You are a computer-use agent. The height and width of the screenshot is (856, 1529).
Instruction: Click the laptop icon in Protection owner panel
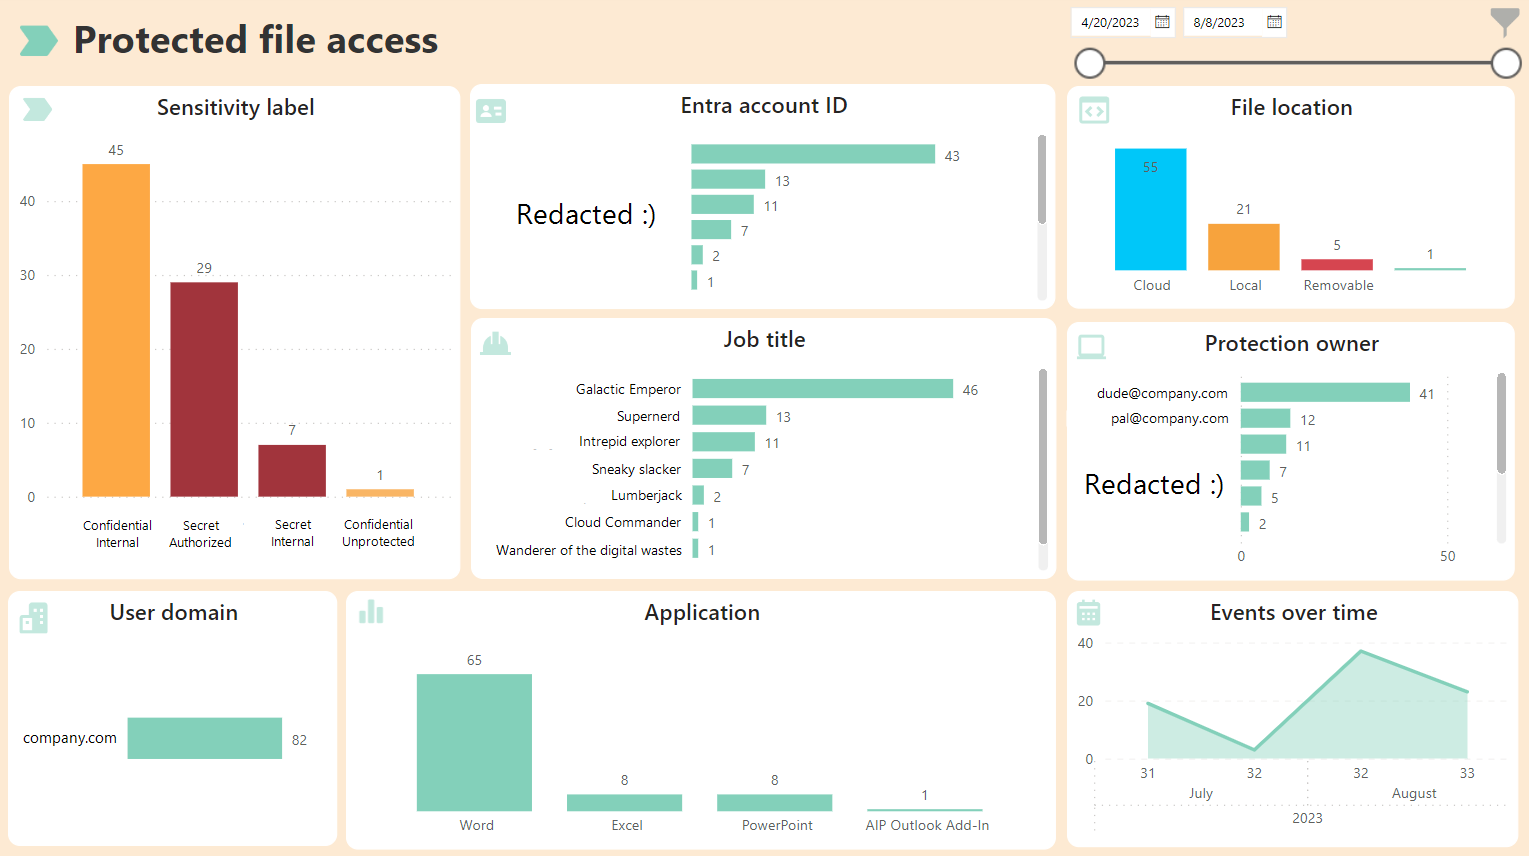1091,347
